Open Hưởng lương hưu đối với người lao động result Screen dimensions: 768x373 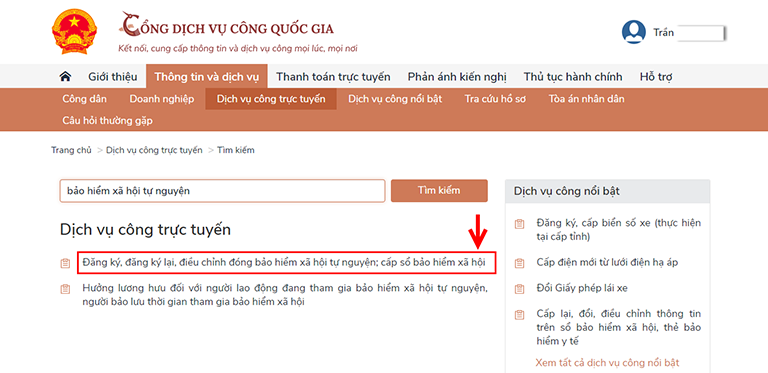click(285, 295)
